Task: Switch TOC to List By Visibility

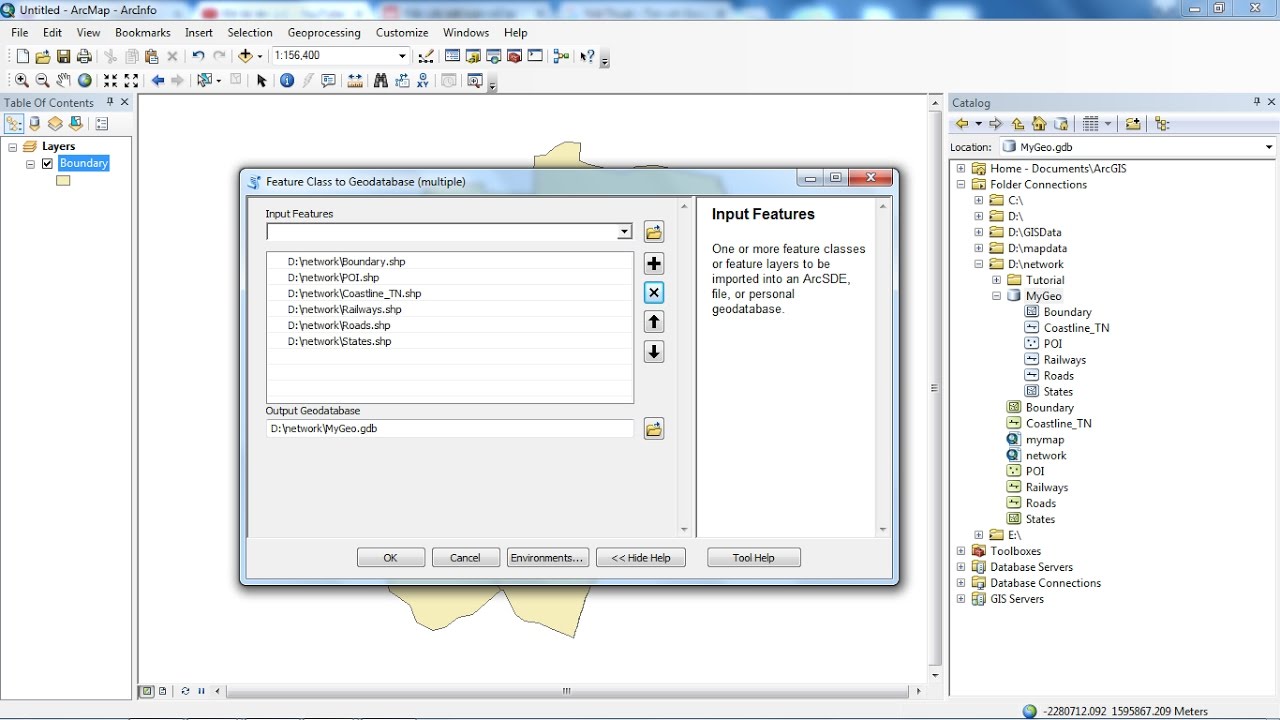Action: tap(55, 124)
